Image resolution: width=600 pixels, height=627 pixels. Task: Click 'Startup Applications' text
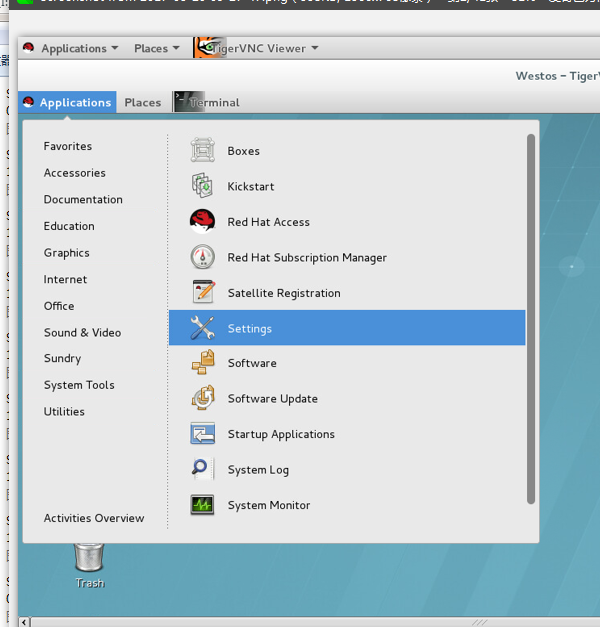[281, 434]
